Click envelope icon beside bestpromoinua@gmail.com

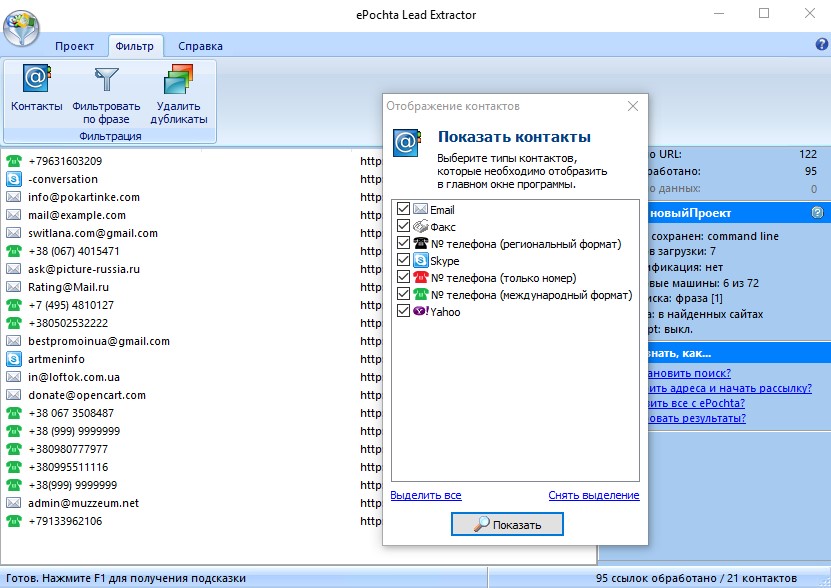pyautogui.click(x=14, y=341)
